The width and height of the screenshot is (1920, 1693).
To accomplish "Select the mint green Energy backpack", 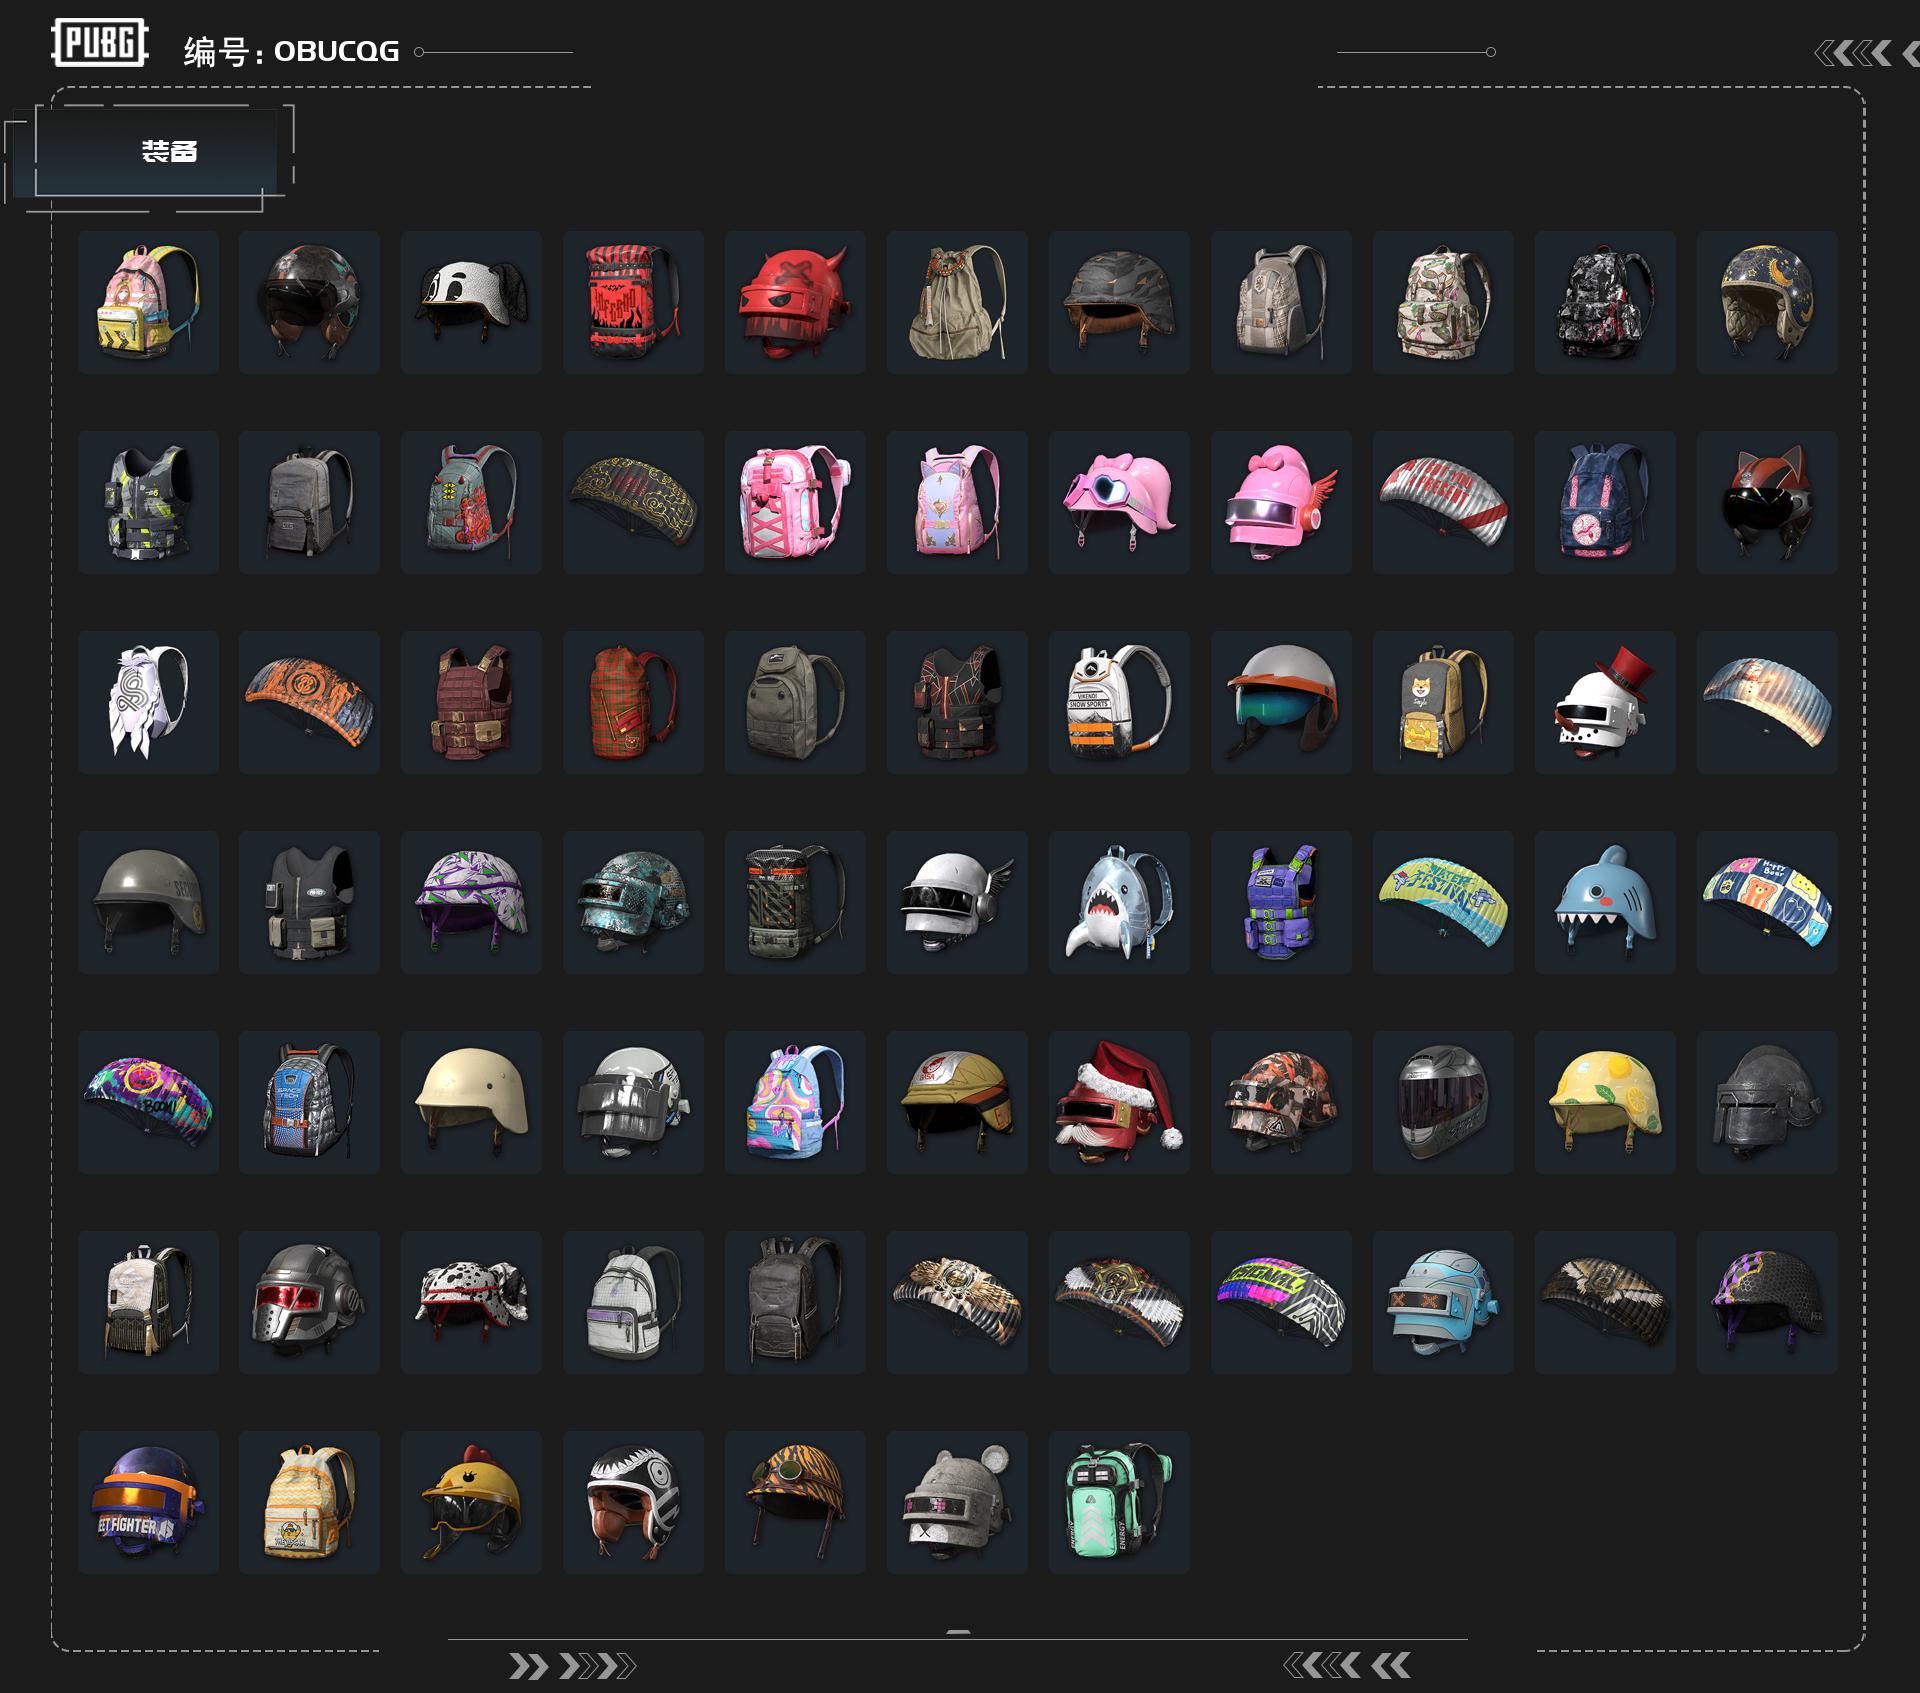I will [x=1120, y=1502].
